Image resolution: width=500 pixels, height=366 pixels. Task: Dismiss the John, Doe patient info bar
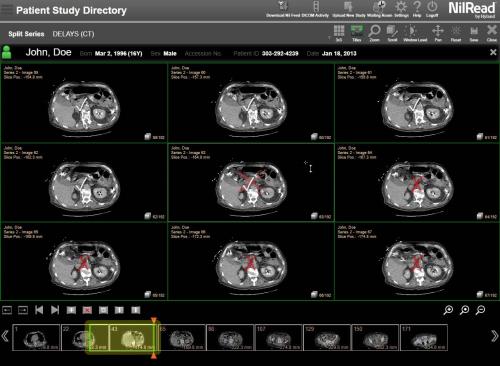[493, 52]
